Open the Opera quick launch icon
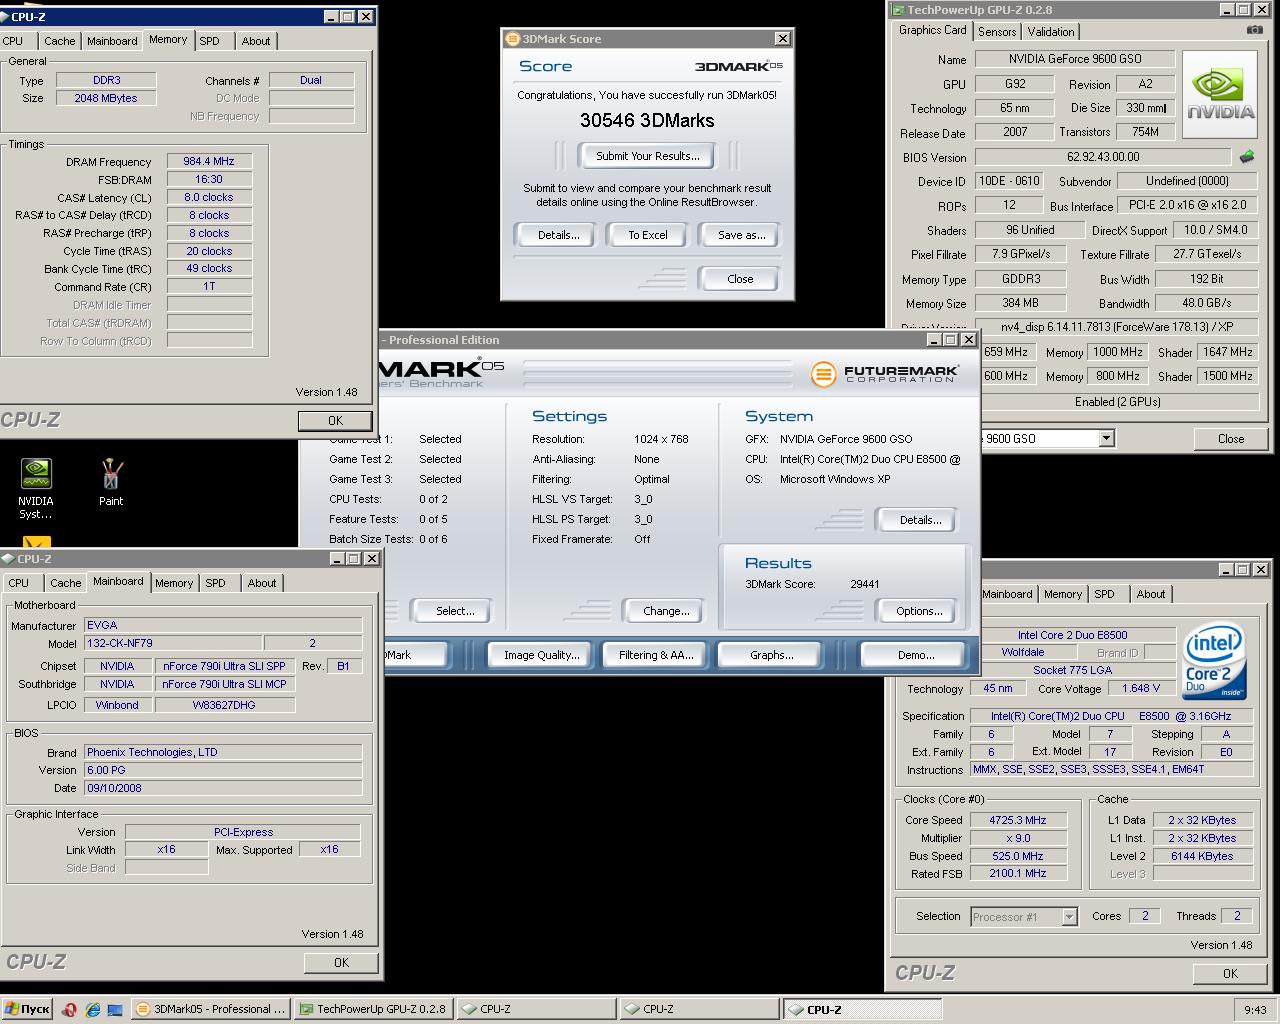The image size is (1280, 1024). [69, 1009]
